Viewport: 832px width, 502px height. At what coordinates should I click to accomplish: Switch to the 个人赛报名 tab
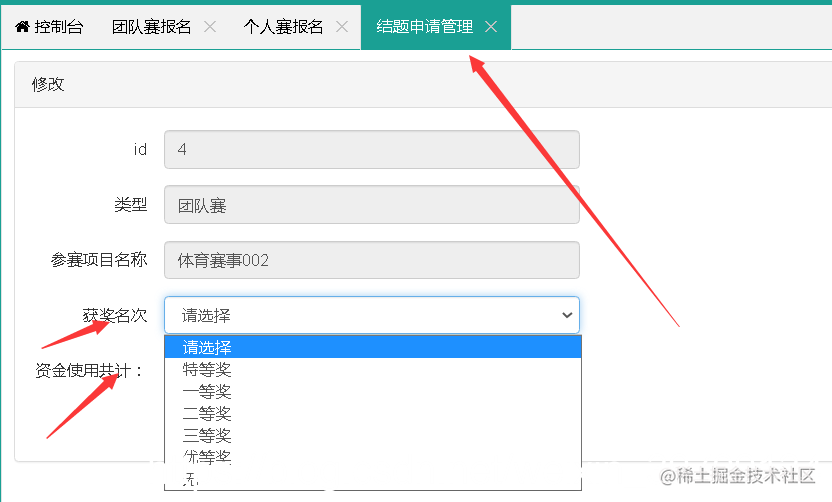click(x=283, y=27)
